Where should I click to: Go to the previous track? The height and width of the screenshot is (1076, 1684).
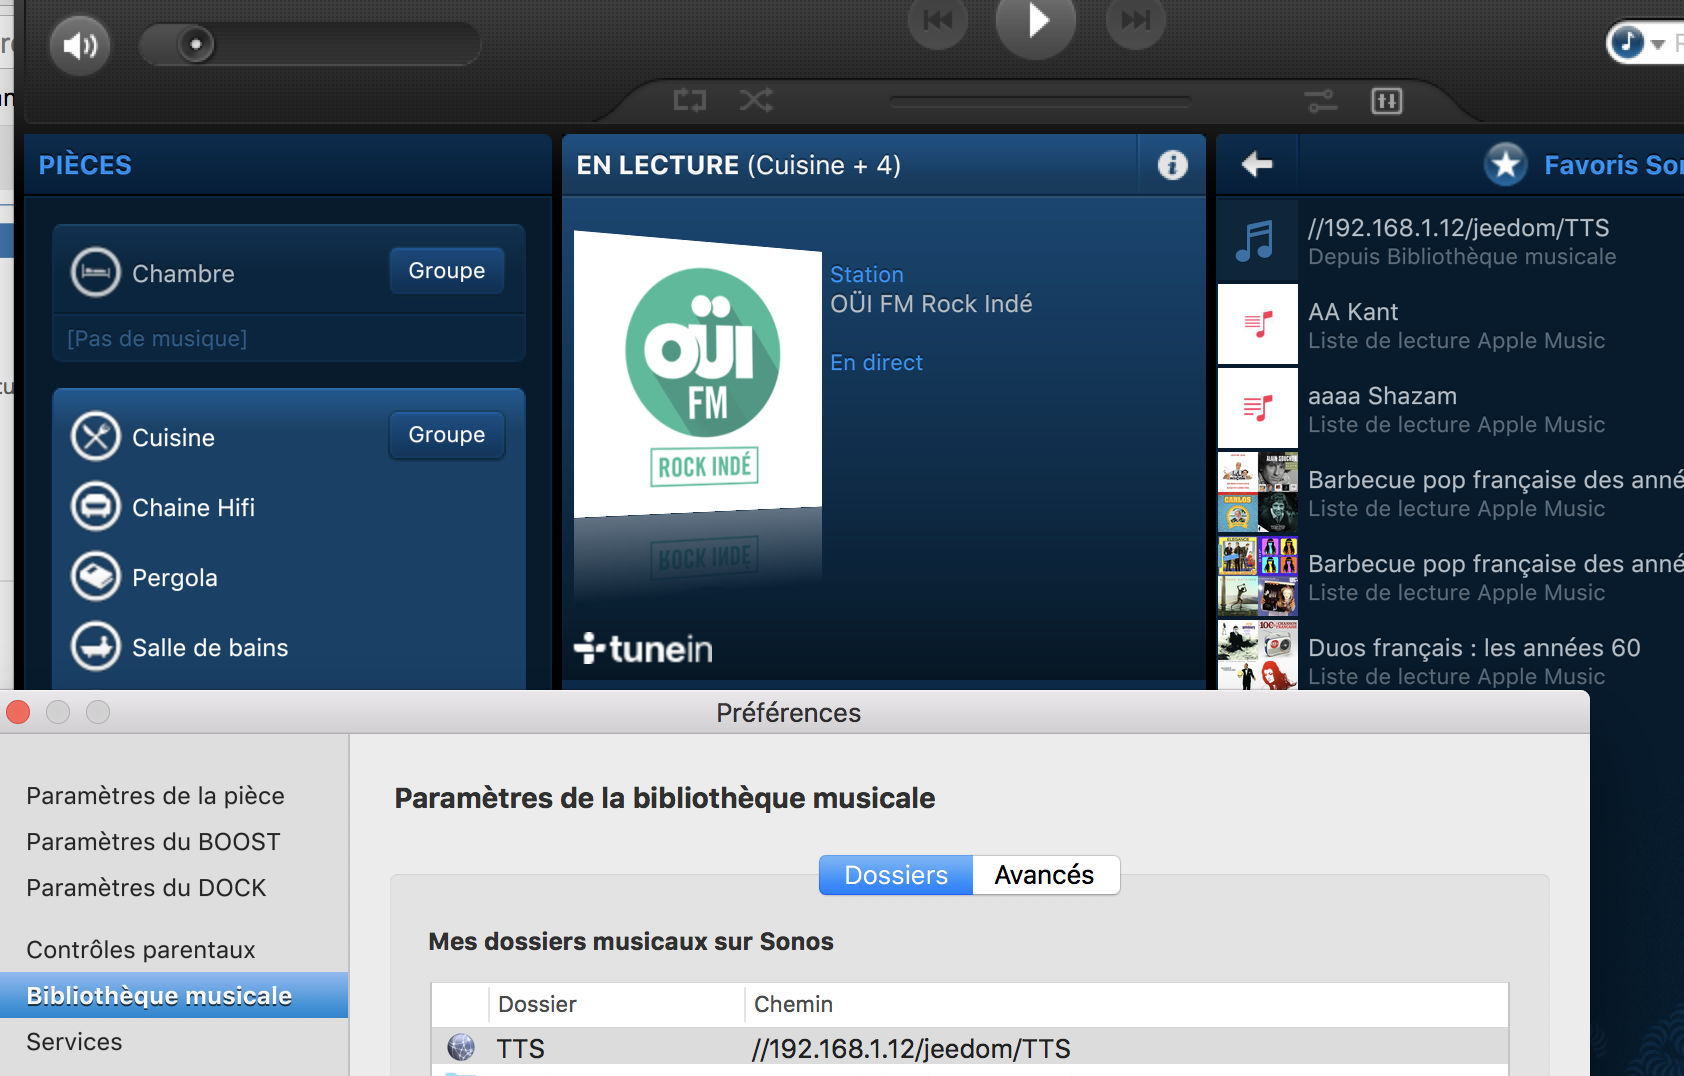[x=938, y=19]
